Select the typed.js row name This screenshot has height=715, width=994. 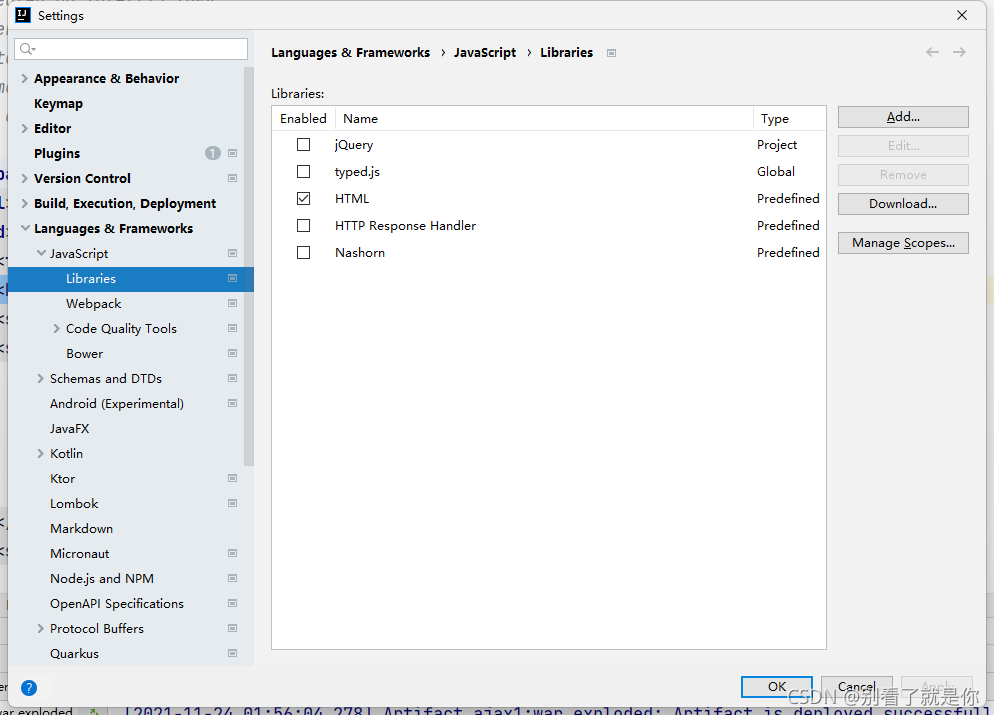[x=357, y=172]
